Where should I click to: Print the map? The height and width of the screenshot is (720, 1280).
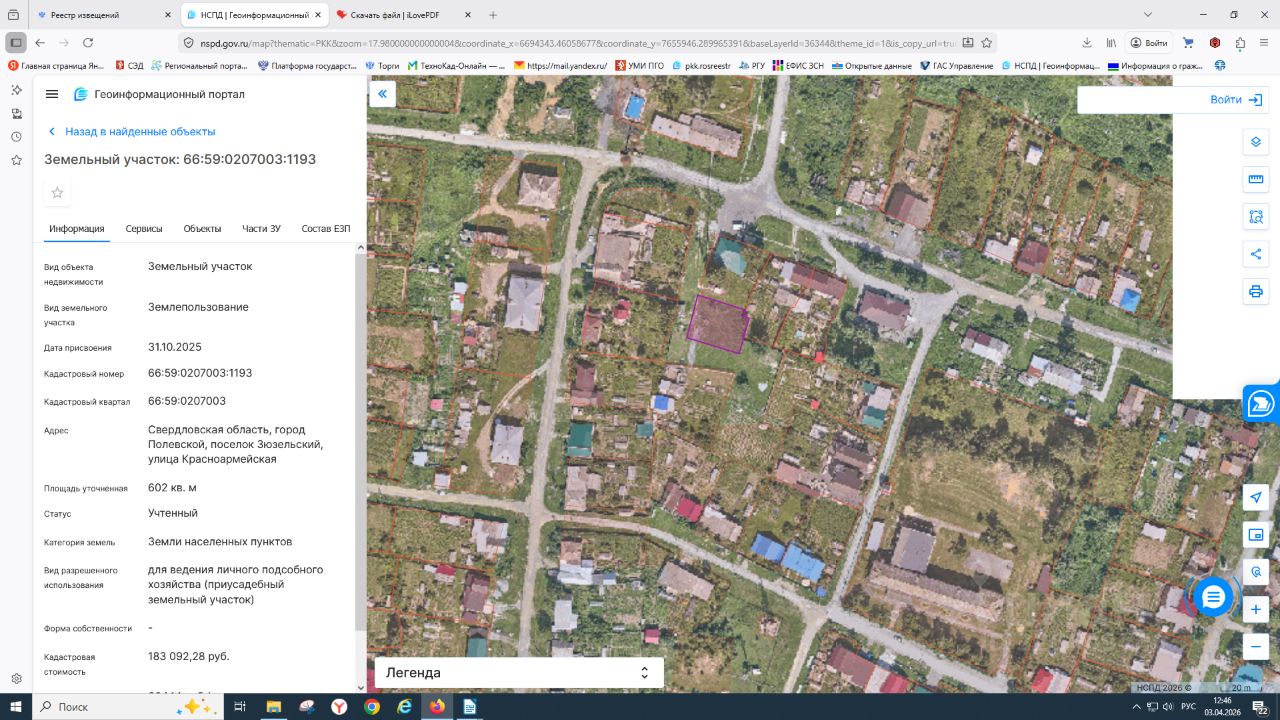click(x=1256, y=291)
